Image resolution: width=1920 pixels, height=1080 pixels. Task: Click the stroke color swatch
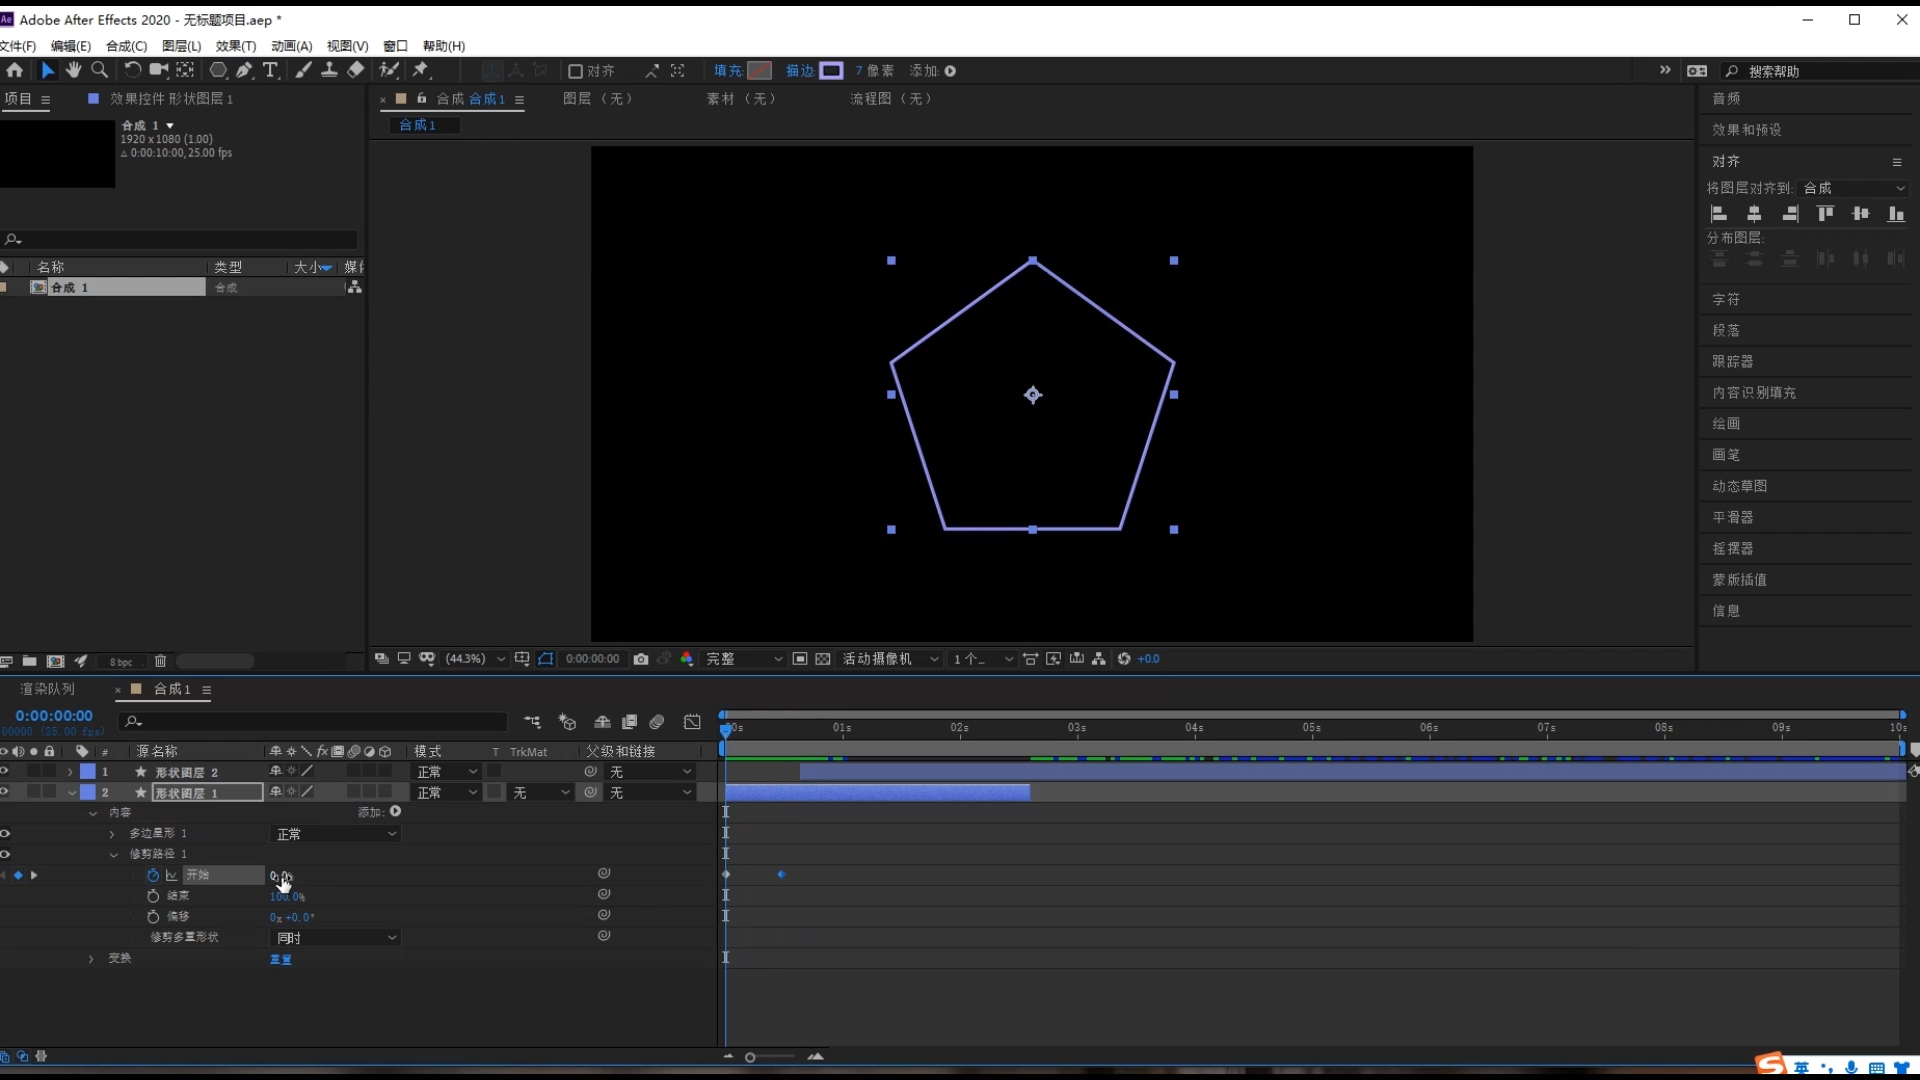[x=831, y=71]
